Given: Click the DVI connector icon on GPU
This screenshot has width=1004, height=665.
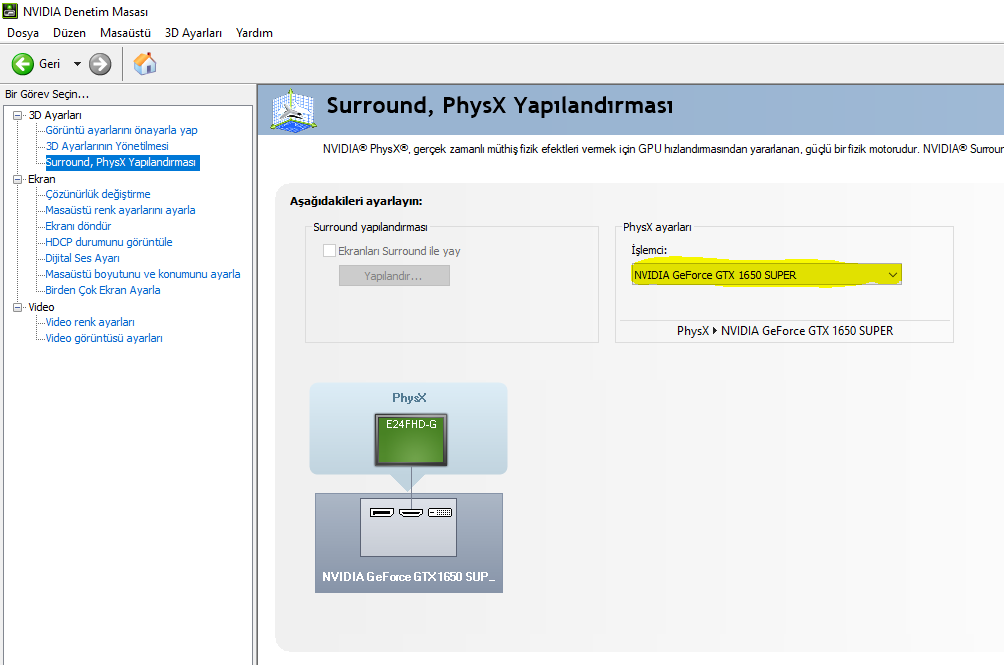Looking at the screenshot, I should click(x=440, y=513).
